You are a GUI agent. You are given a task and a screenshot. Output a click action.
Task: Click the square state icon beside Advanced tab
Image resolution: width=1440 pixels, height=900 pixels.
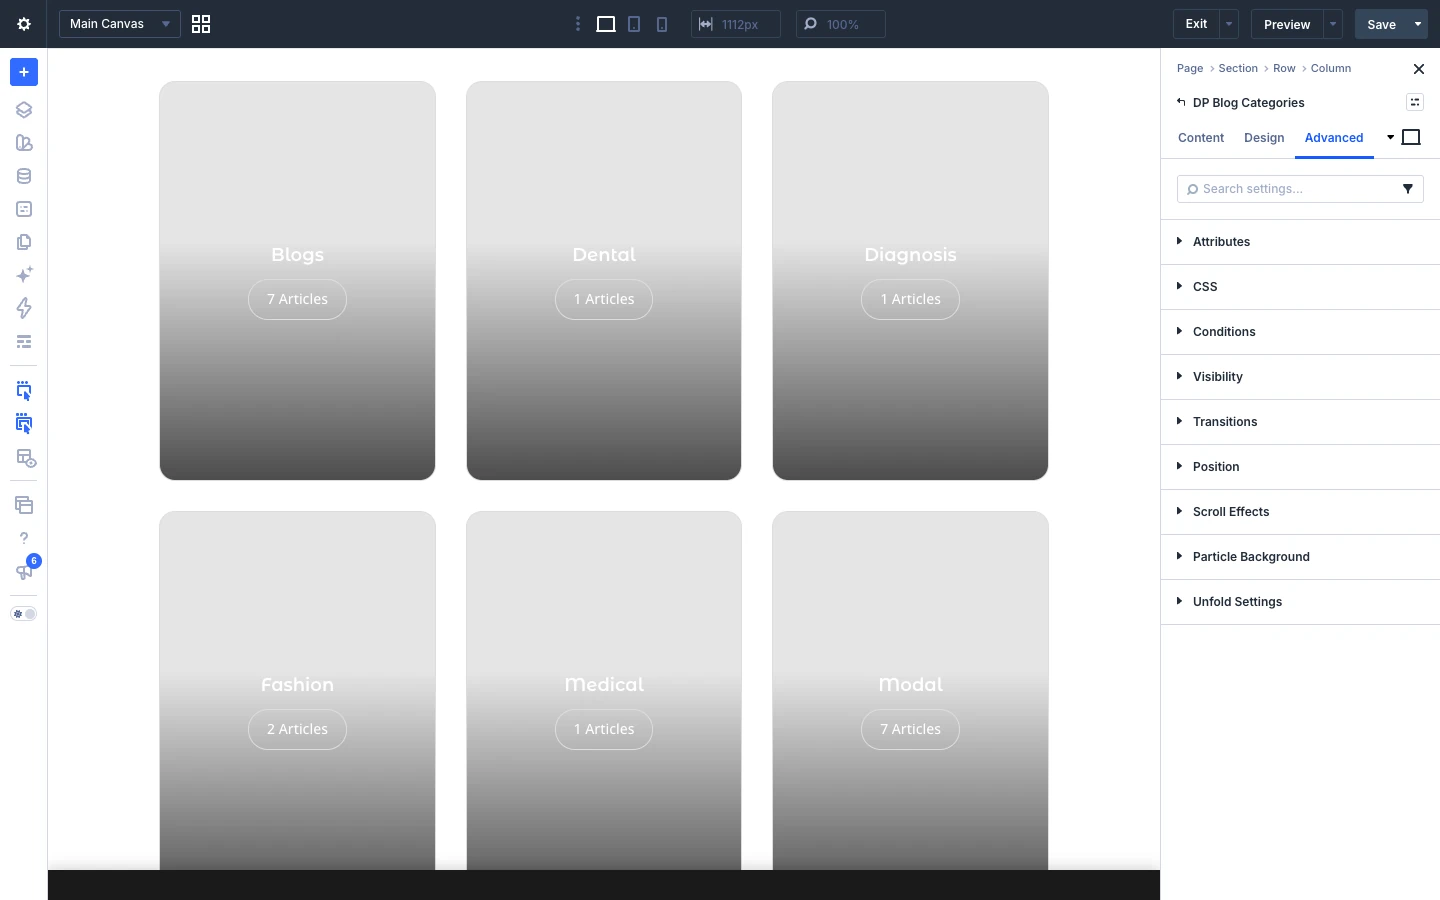click(x=1411, y=137)
